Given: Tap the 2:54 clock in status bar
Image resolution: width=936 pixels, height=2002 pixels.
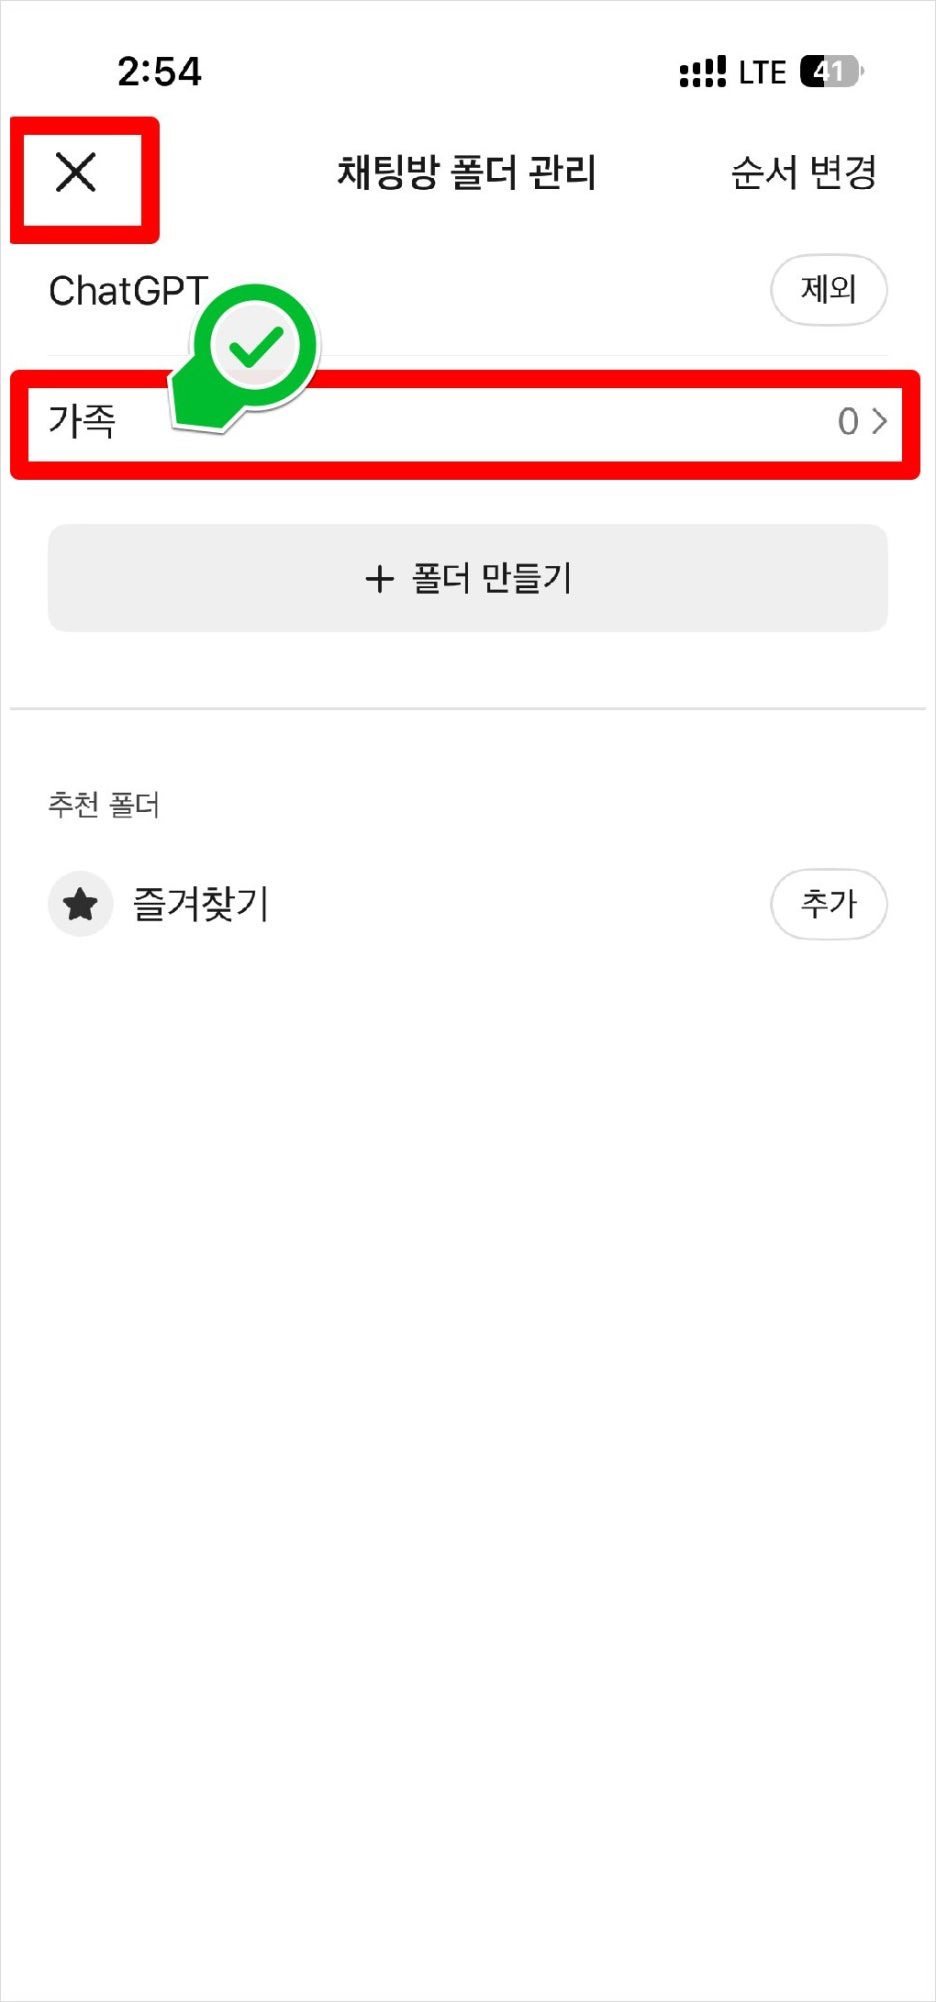Looking at the screenshot, I should click(159, 72).
